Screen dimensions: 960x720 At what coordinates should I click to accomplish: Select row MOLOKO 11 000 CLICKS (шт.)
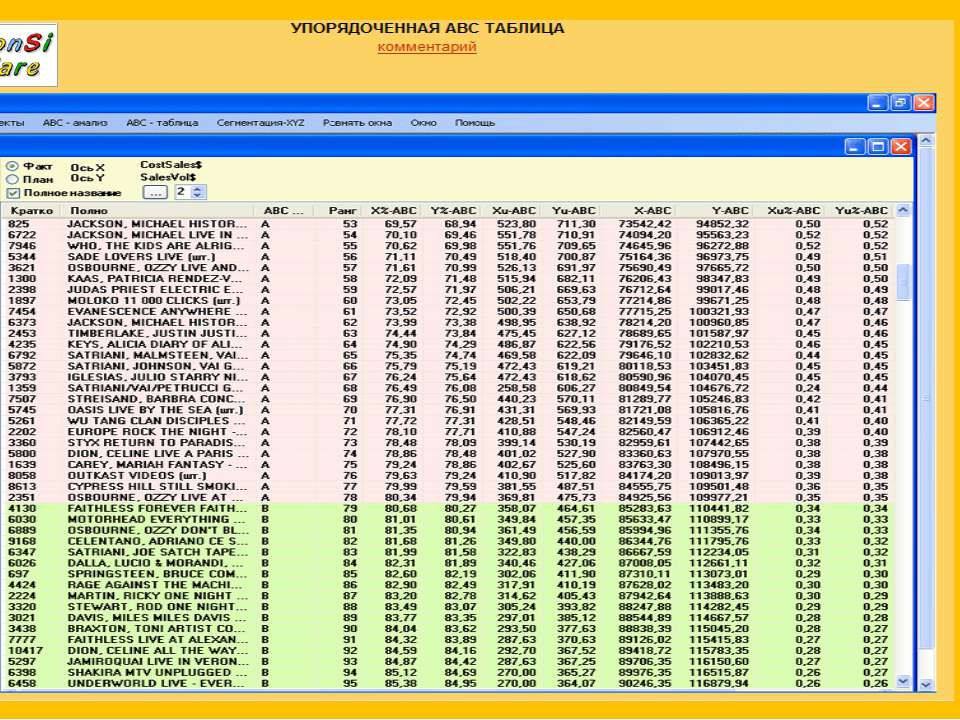coord(447,301)
